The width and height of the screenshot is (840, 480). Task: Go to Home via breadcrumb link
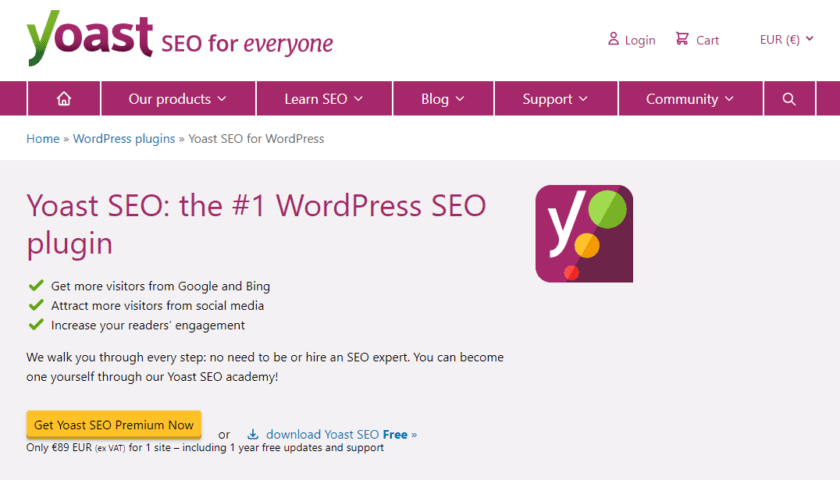click(43, 139)
